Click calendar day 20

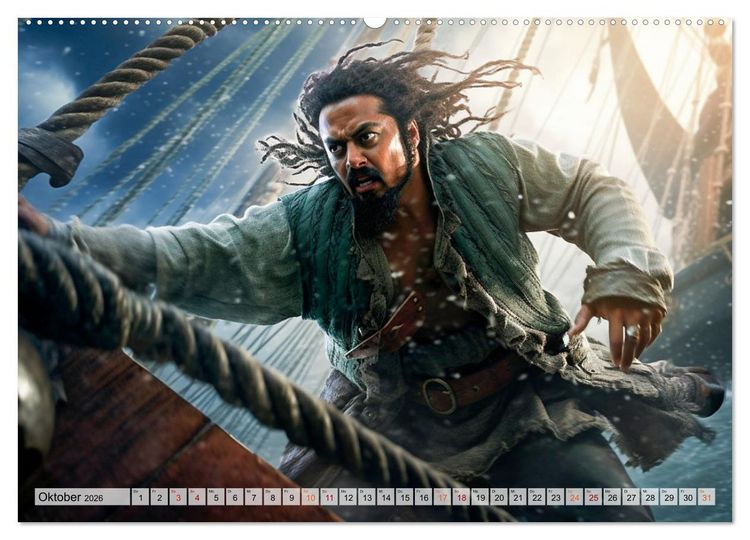(x=499, y=497)
